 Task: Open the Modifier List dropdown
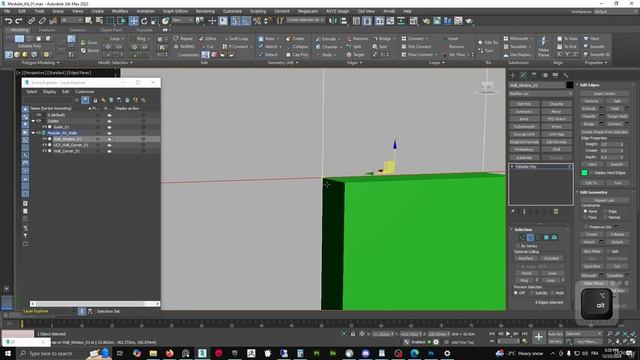(540, 93)
